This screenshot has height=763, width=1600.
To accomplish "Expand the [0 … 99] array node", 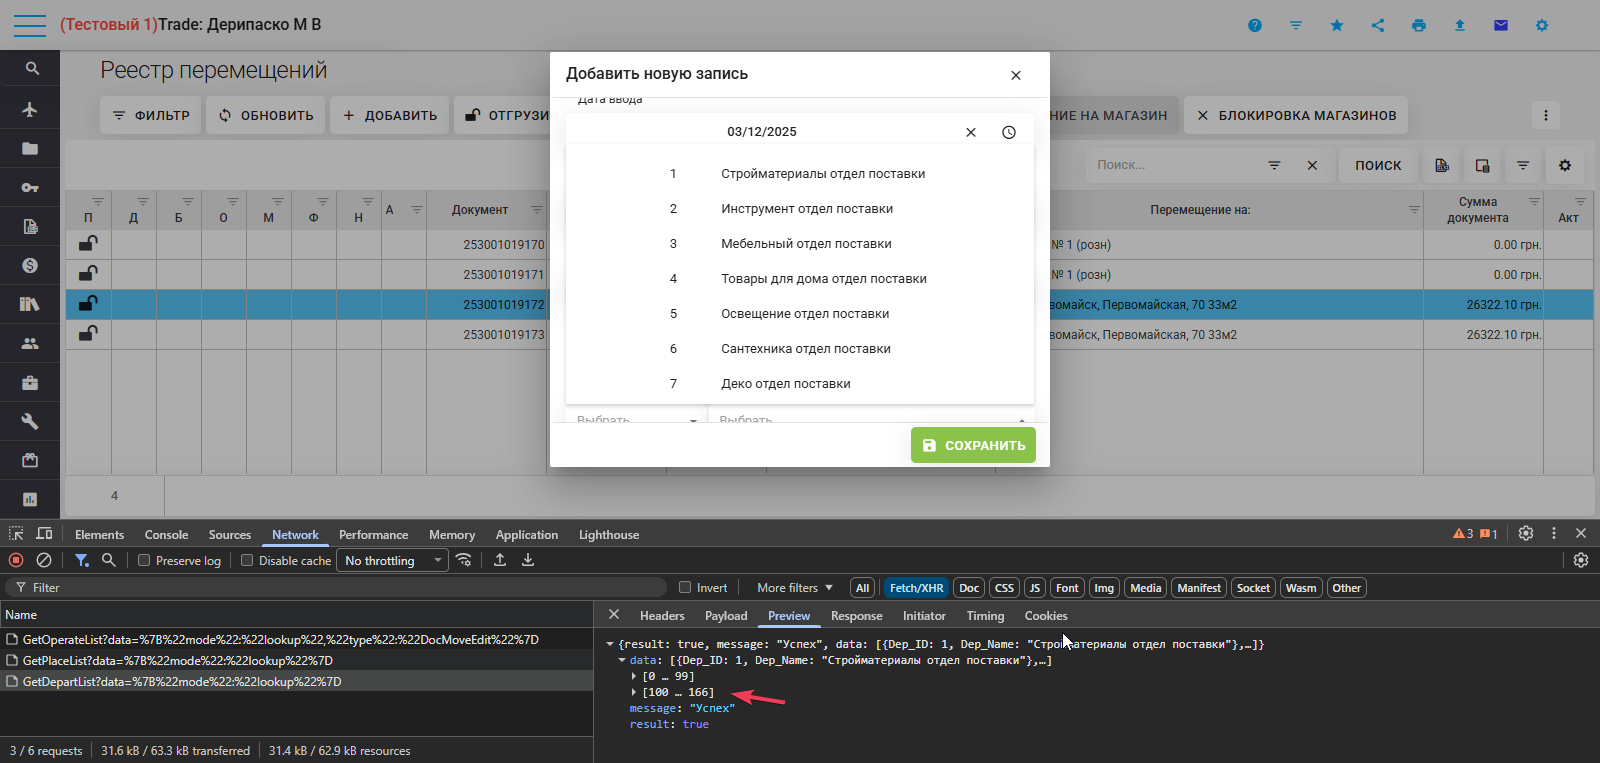I will tap(634, 676).
